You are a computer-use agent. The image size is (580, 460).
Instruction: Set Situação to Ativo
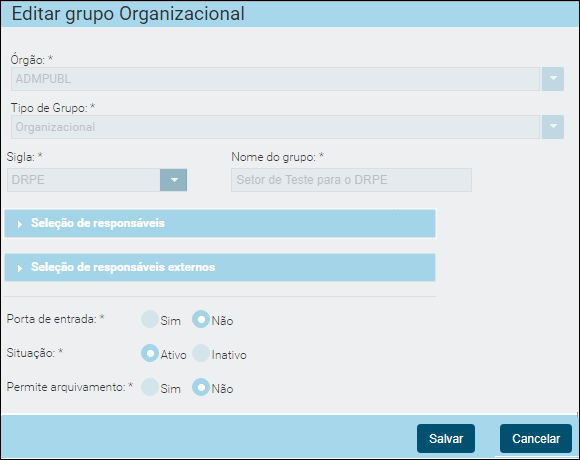(x=150, y=353)
